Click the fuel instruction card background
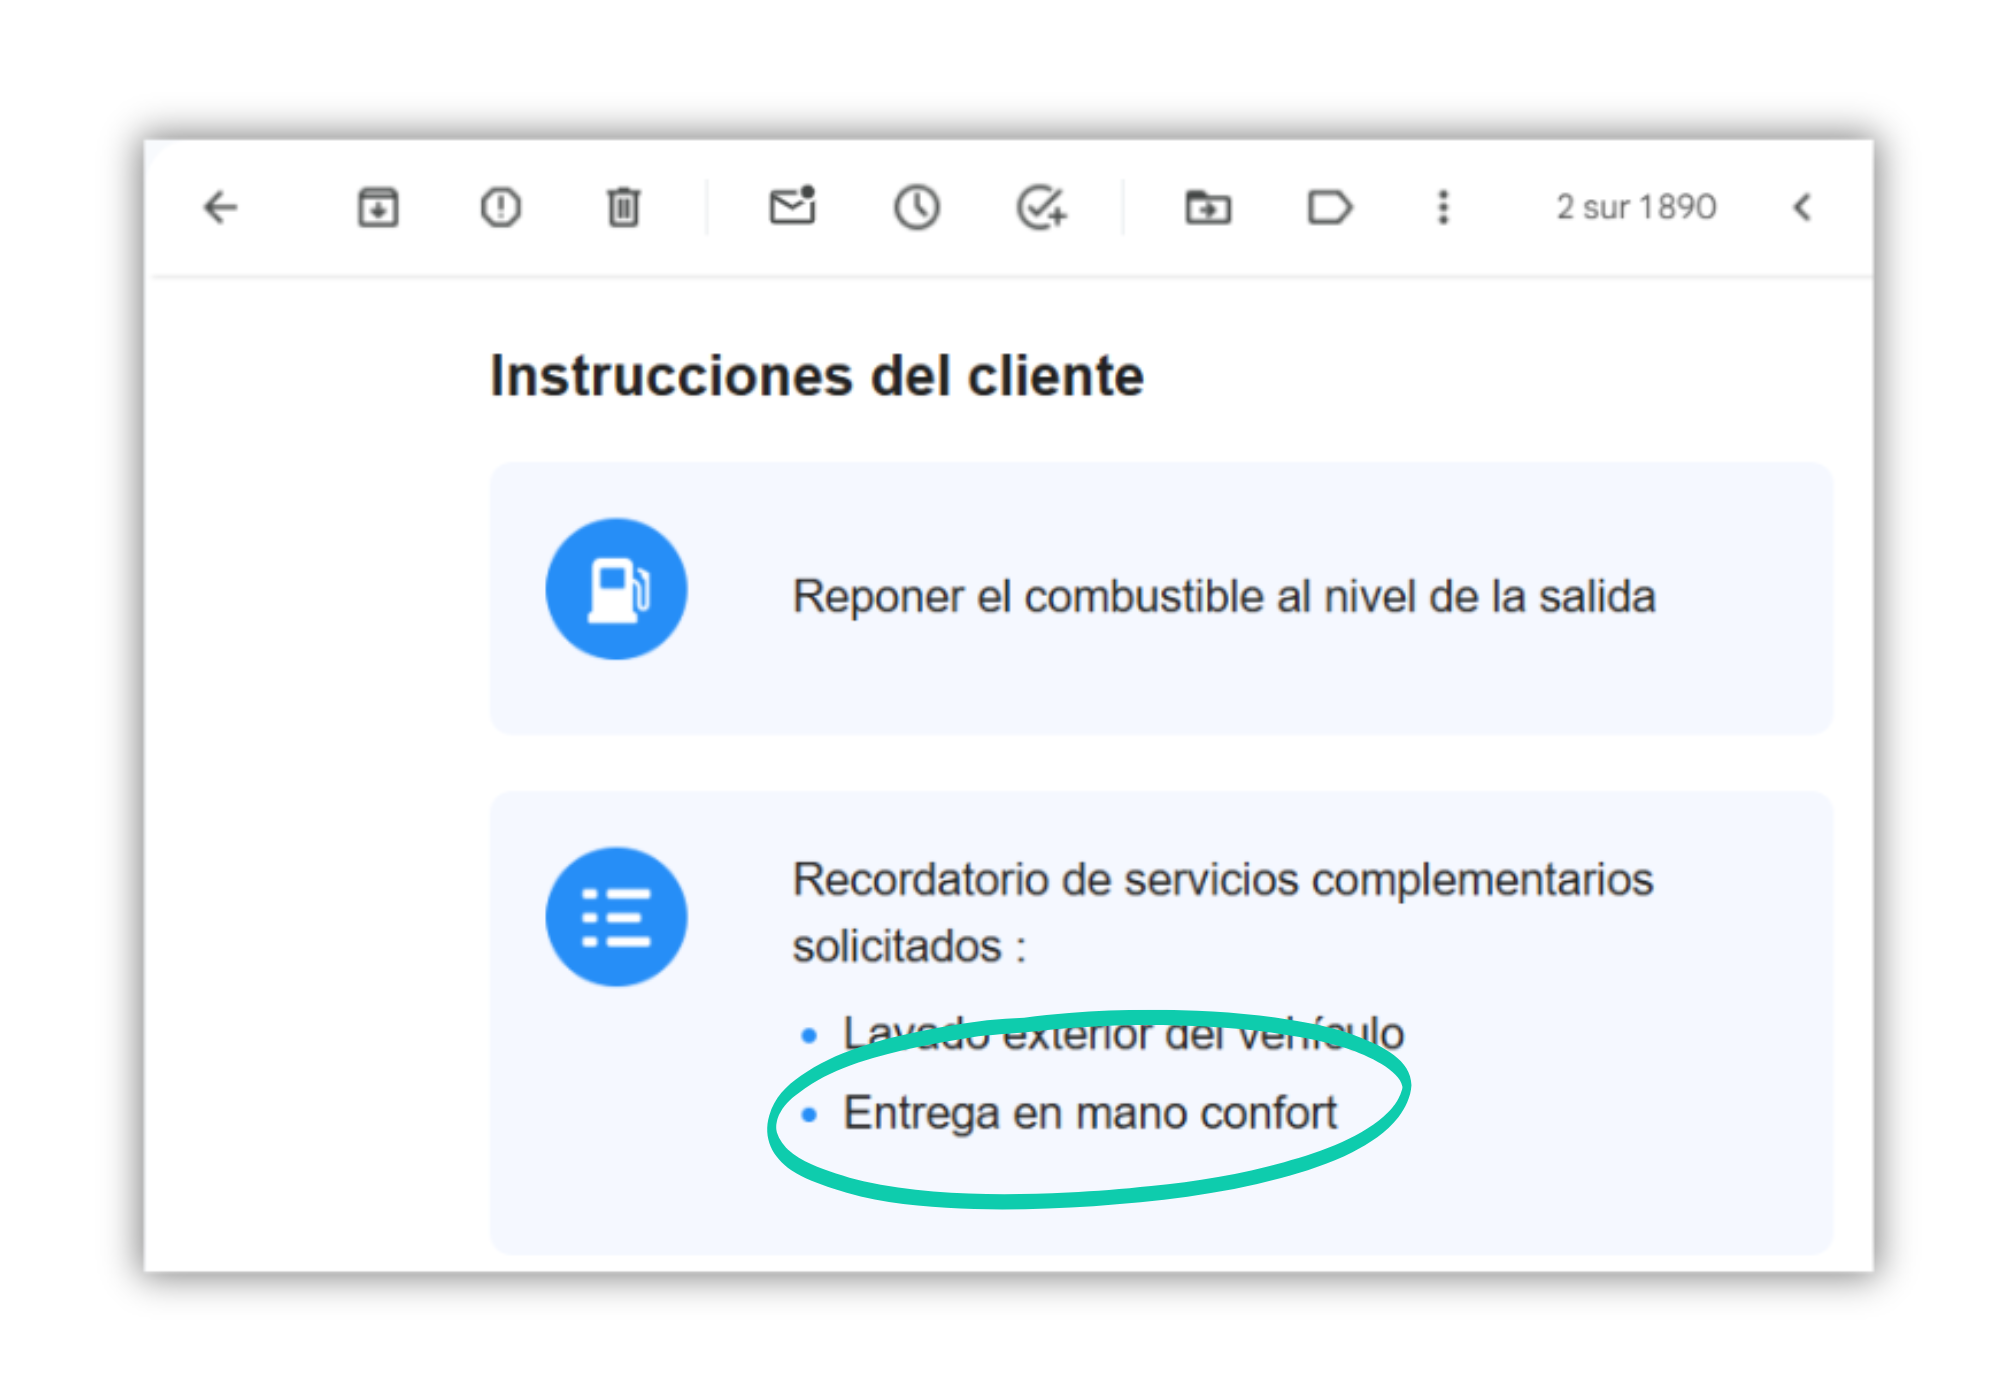 pos(1161,599)
